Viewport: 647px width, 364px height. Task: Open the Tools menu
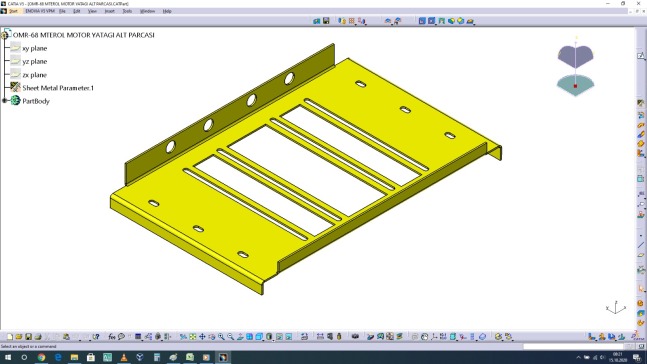(127, 11)
